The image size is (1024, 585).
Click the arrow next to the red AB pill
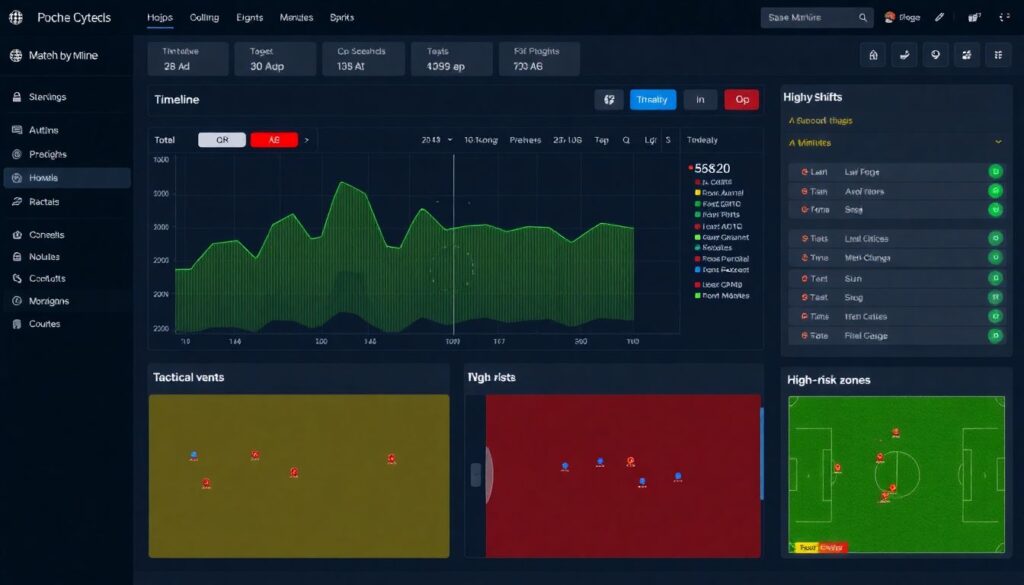point(307,140)
